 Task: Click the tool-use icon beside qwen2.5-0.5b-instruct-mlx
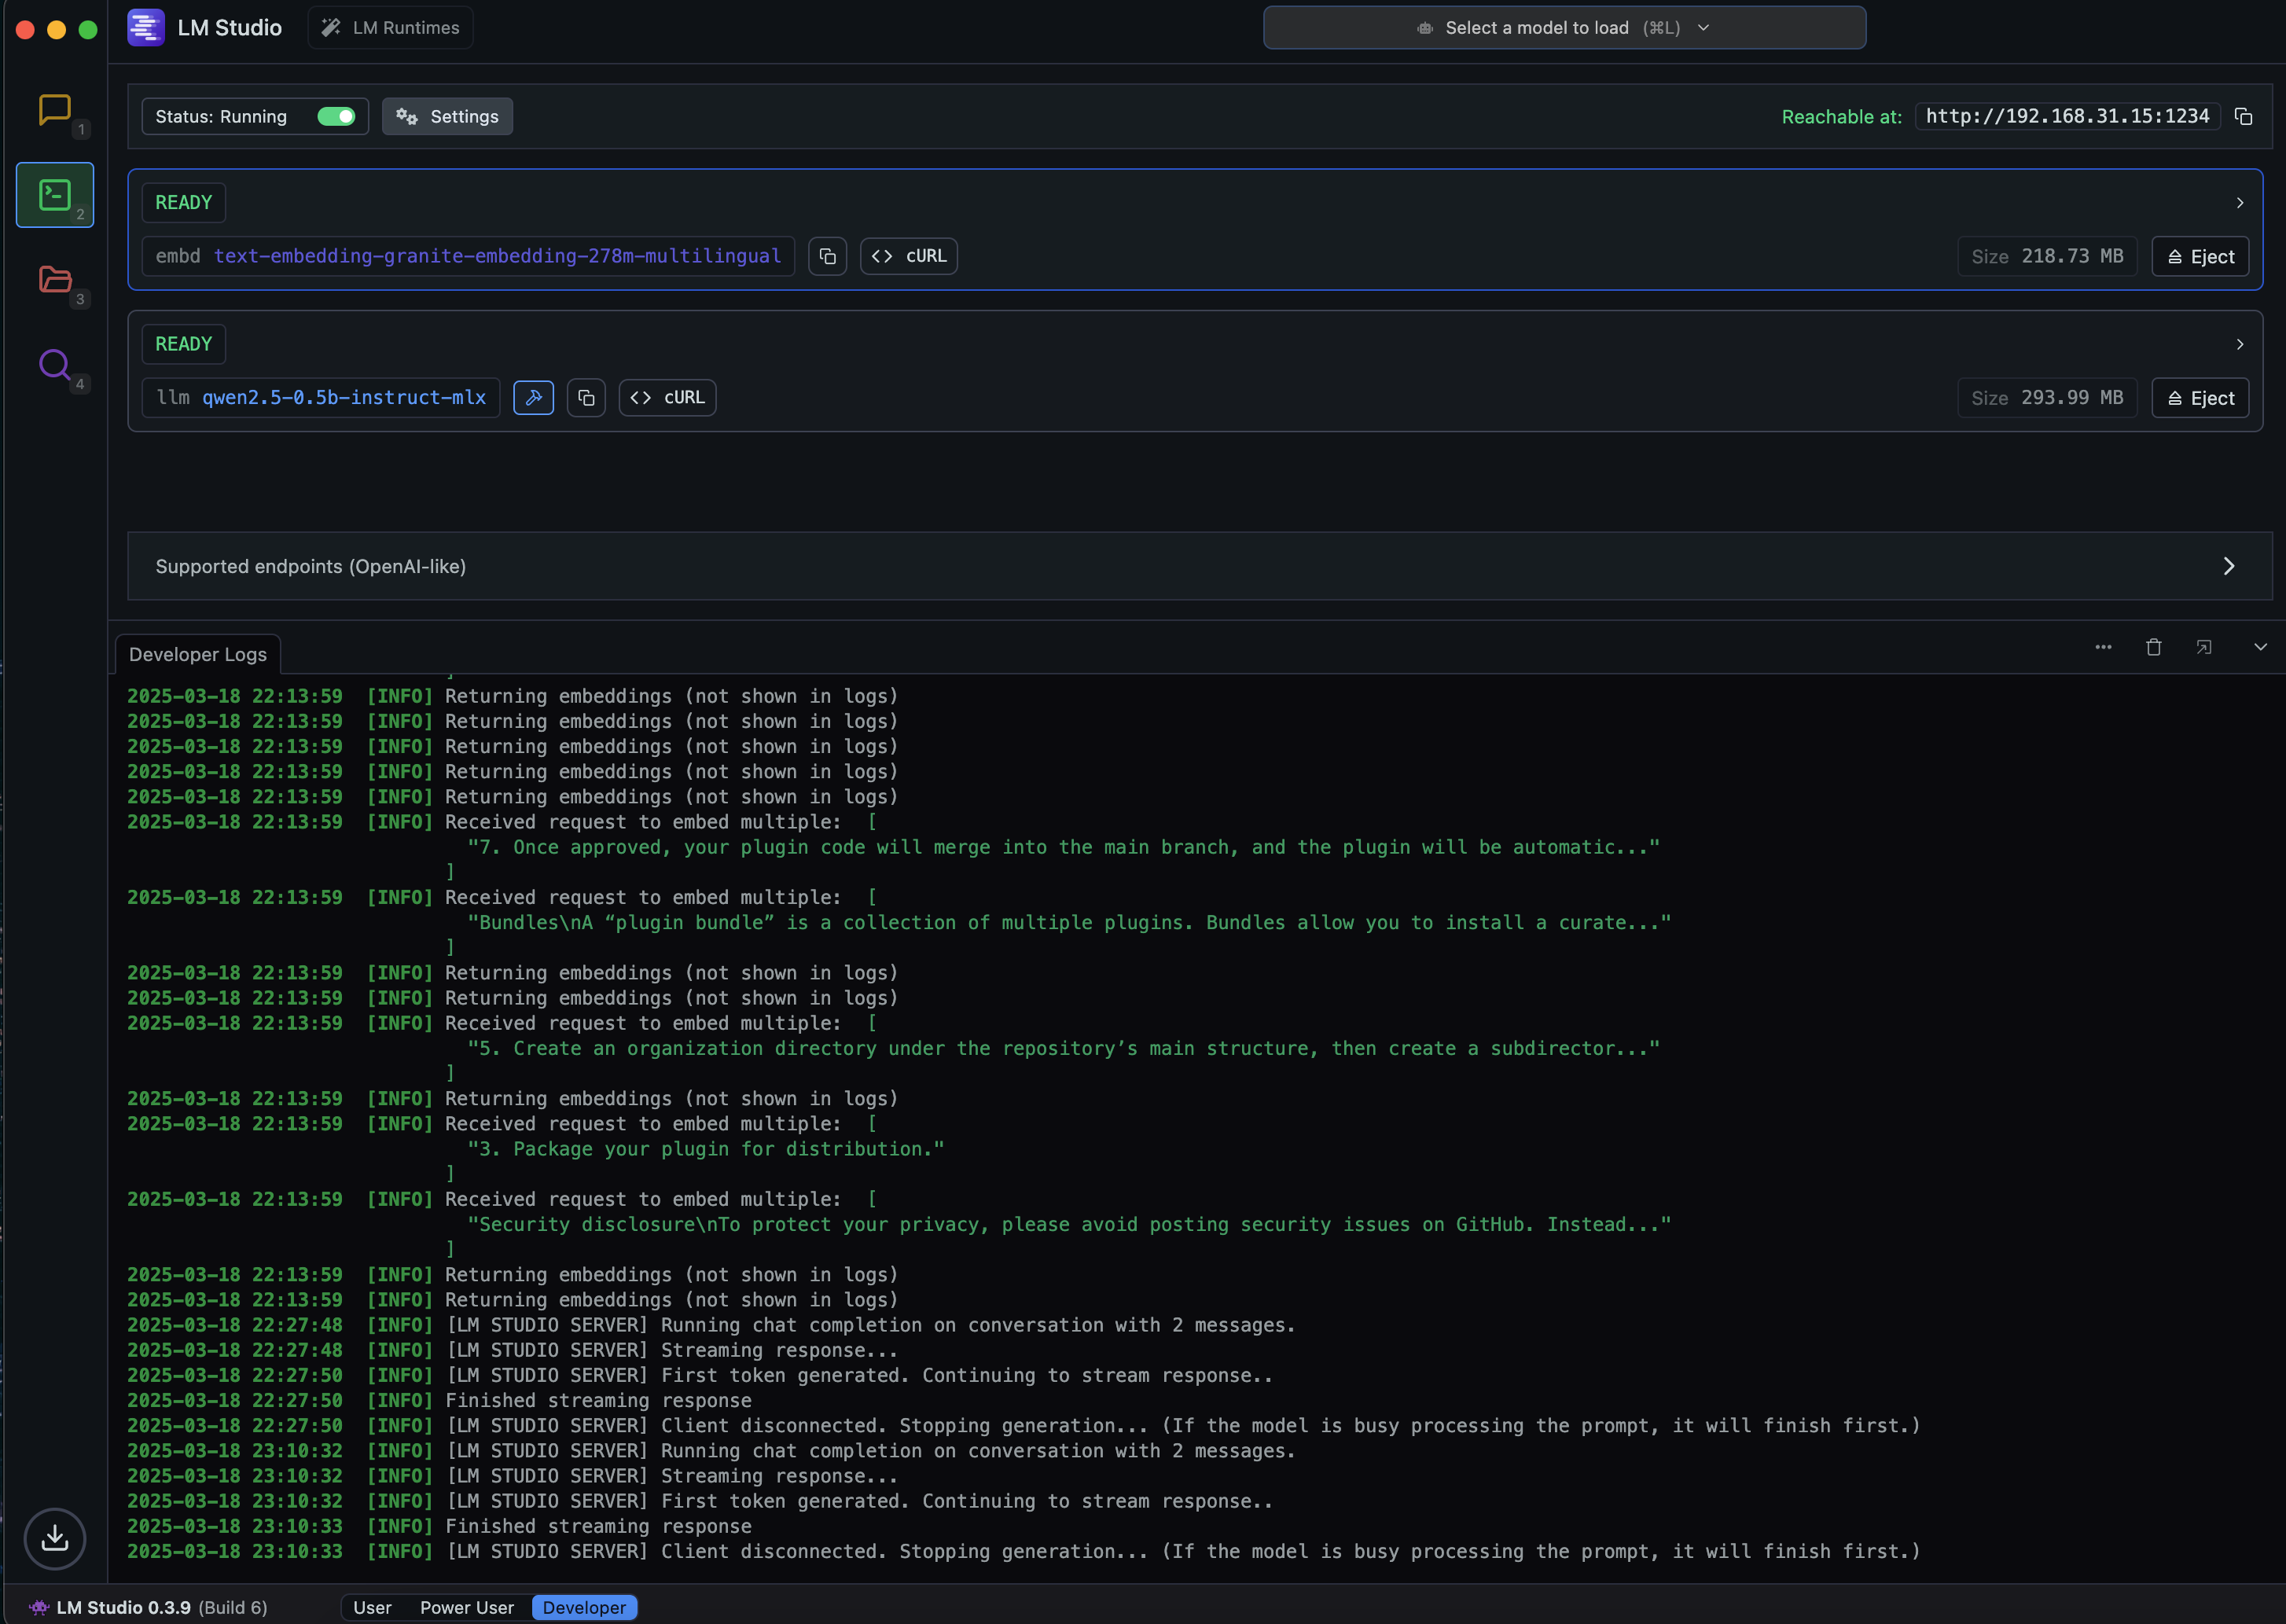point(533,398)
